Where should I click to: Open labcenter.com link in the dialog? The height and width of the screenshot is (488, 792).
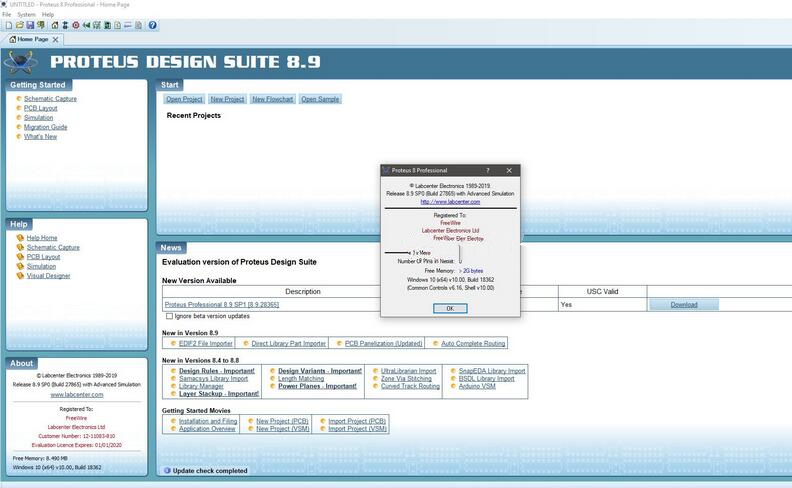click(x=450, y=202)
